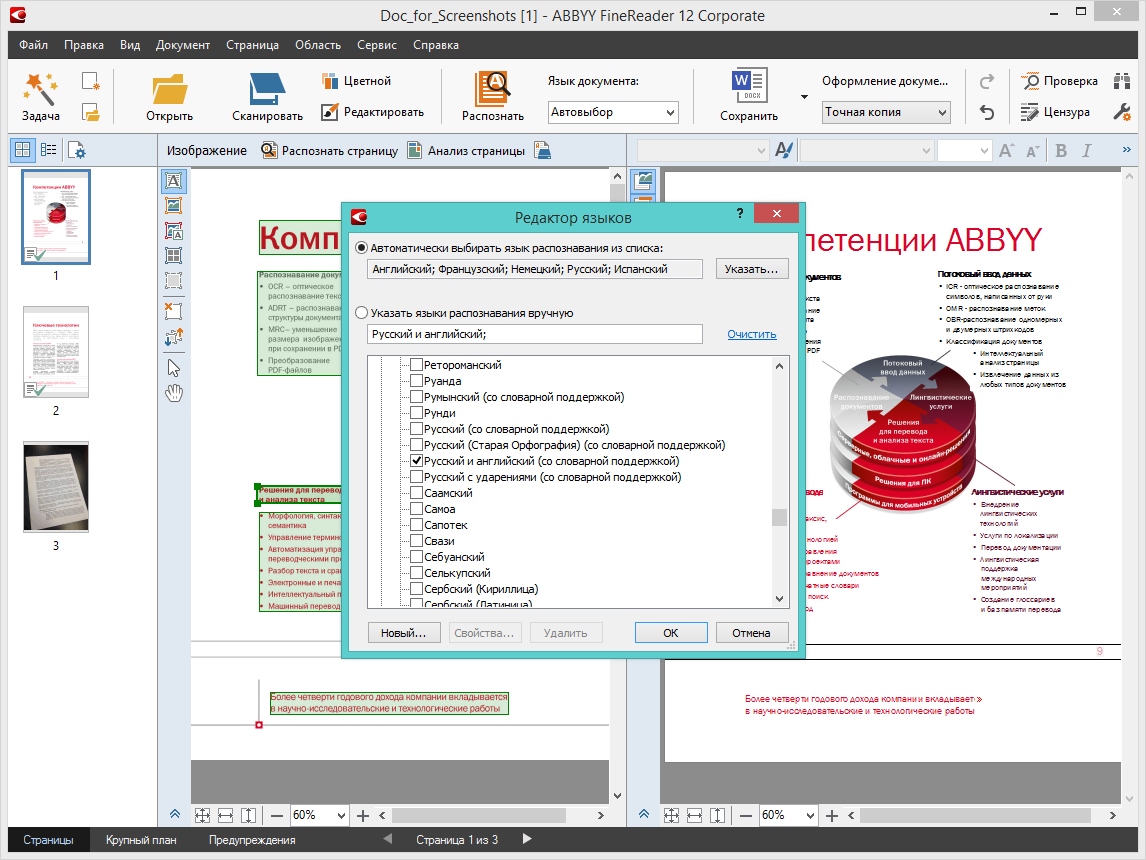Check the Ретороманский language checkbox
1146x860 pixels.
tap(417, 364)
